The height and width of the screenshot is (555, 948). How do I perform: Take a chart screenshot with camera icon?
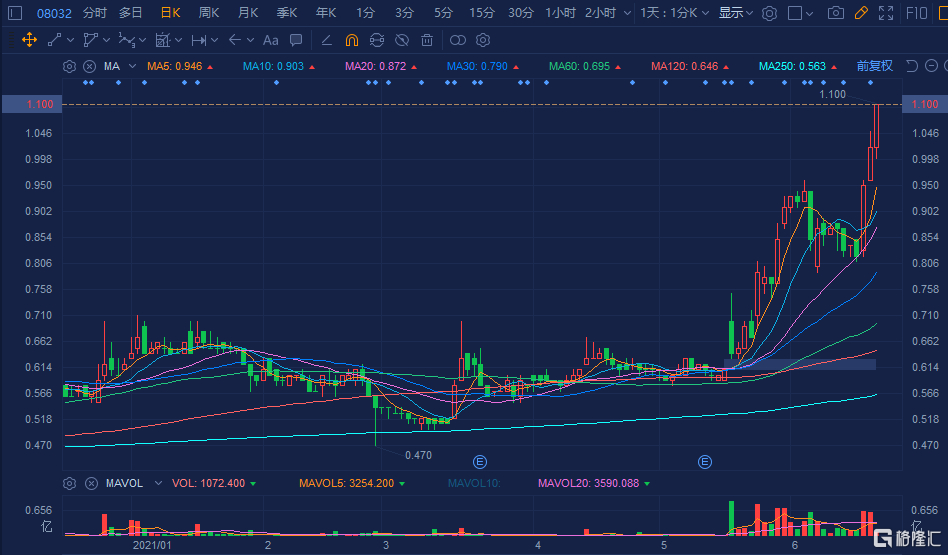click(x=835, y=13)
